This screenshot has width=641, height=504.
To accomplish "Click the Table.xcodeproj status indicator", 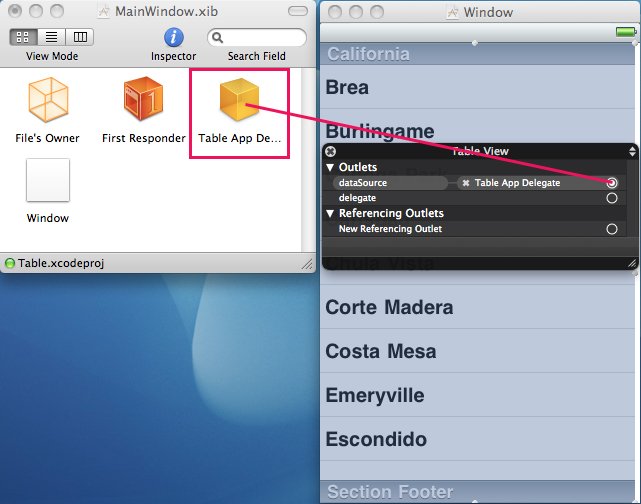I will click(9, 263).
